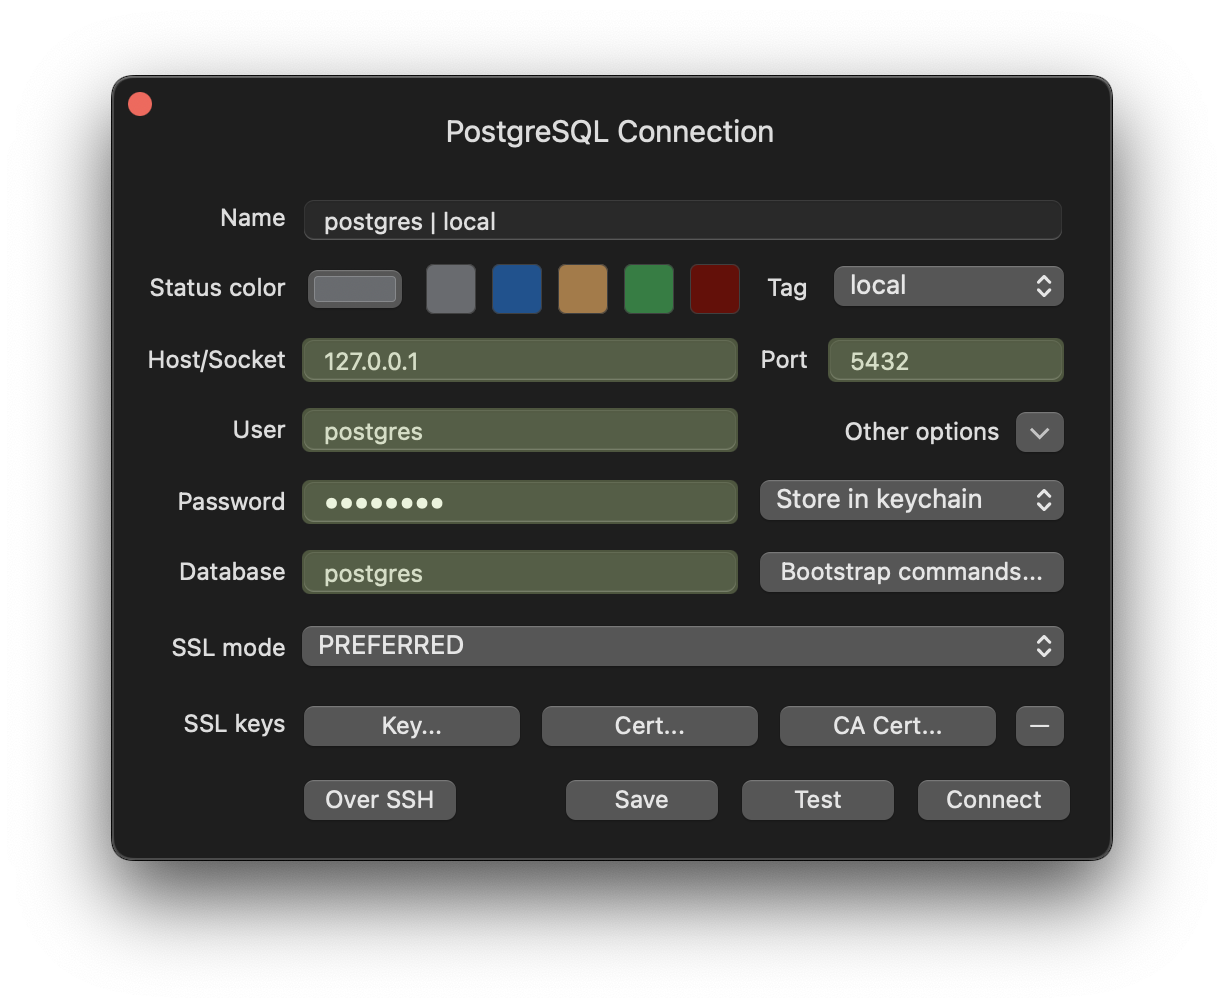1224x1008 pixels.
Task: Click the red close window button
Action: click(140, 104)
